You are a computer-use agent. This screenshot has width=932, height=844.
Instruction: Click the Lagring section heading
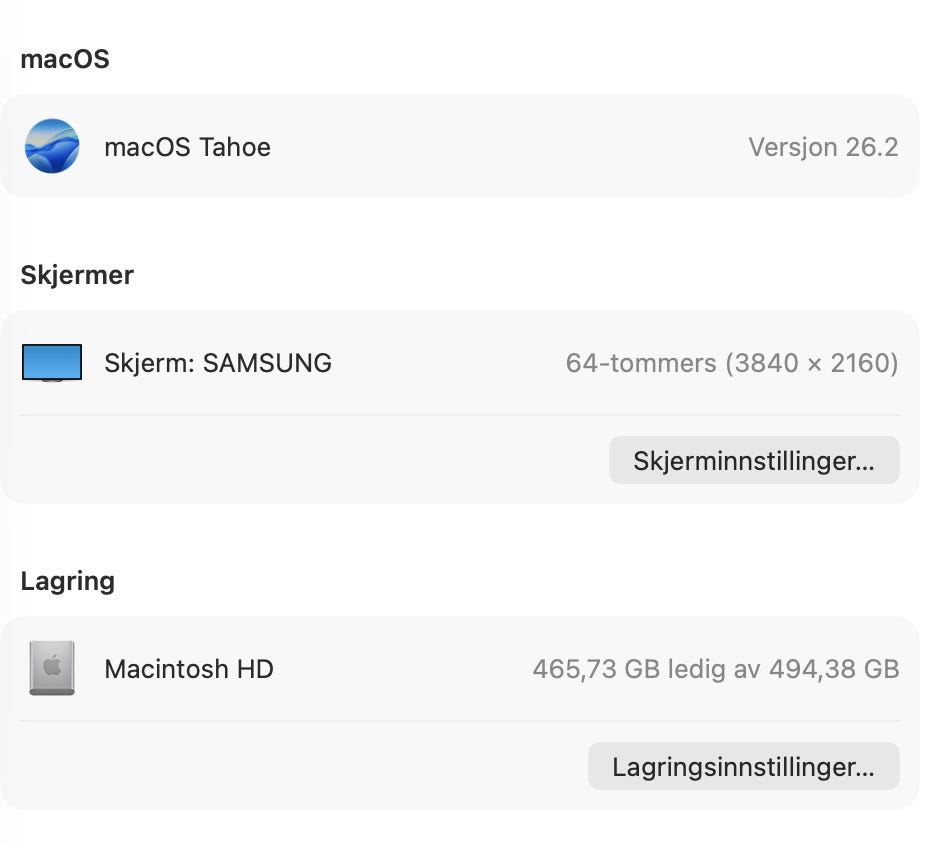(68, 581)
